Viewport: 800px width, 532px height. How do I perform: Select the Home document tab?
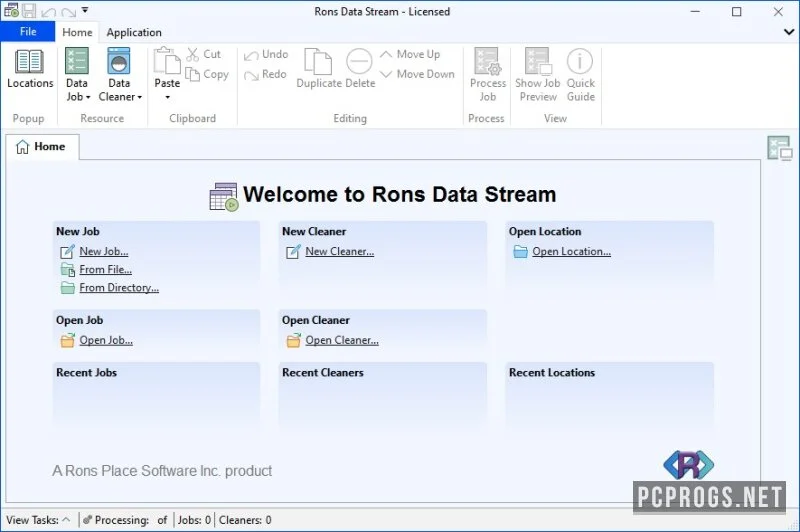[42, 147]
